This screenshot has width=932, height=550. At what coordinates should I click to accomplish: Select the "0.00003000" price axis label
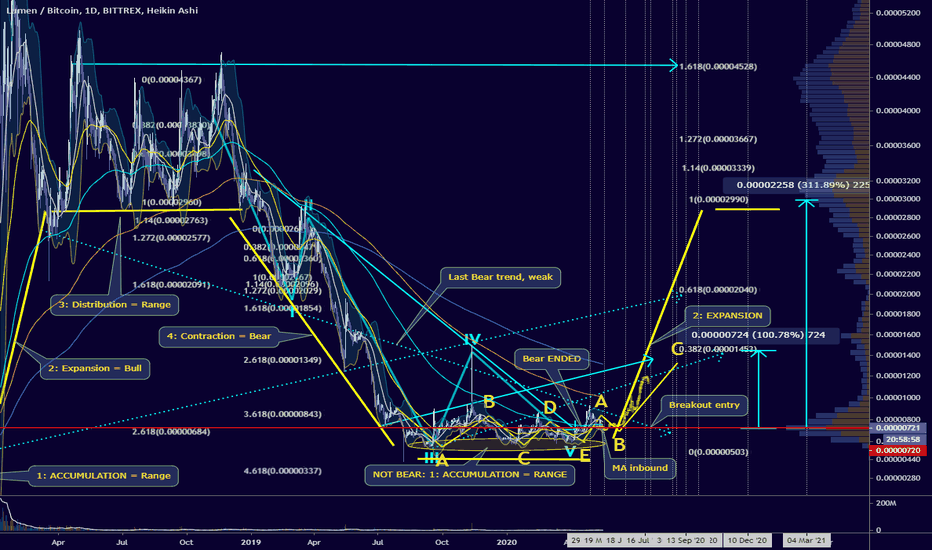point(898,199)
